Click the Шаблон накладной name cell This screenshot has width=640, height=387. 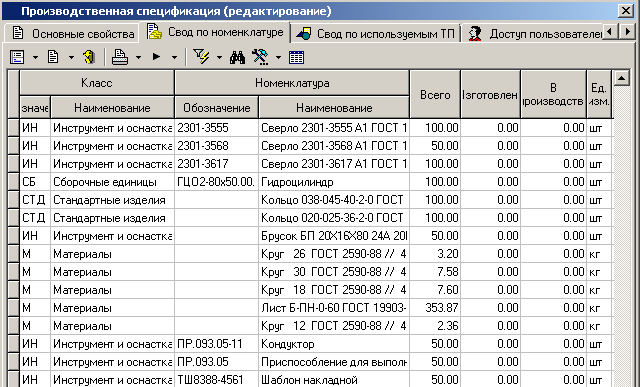[334, 380]
